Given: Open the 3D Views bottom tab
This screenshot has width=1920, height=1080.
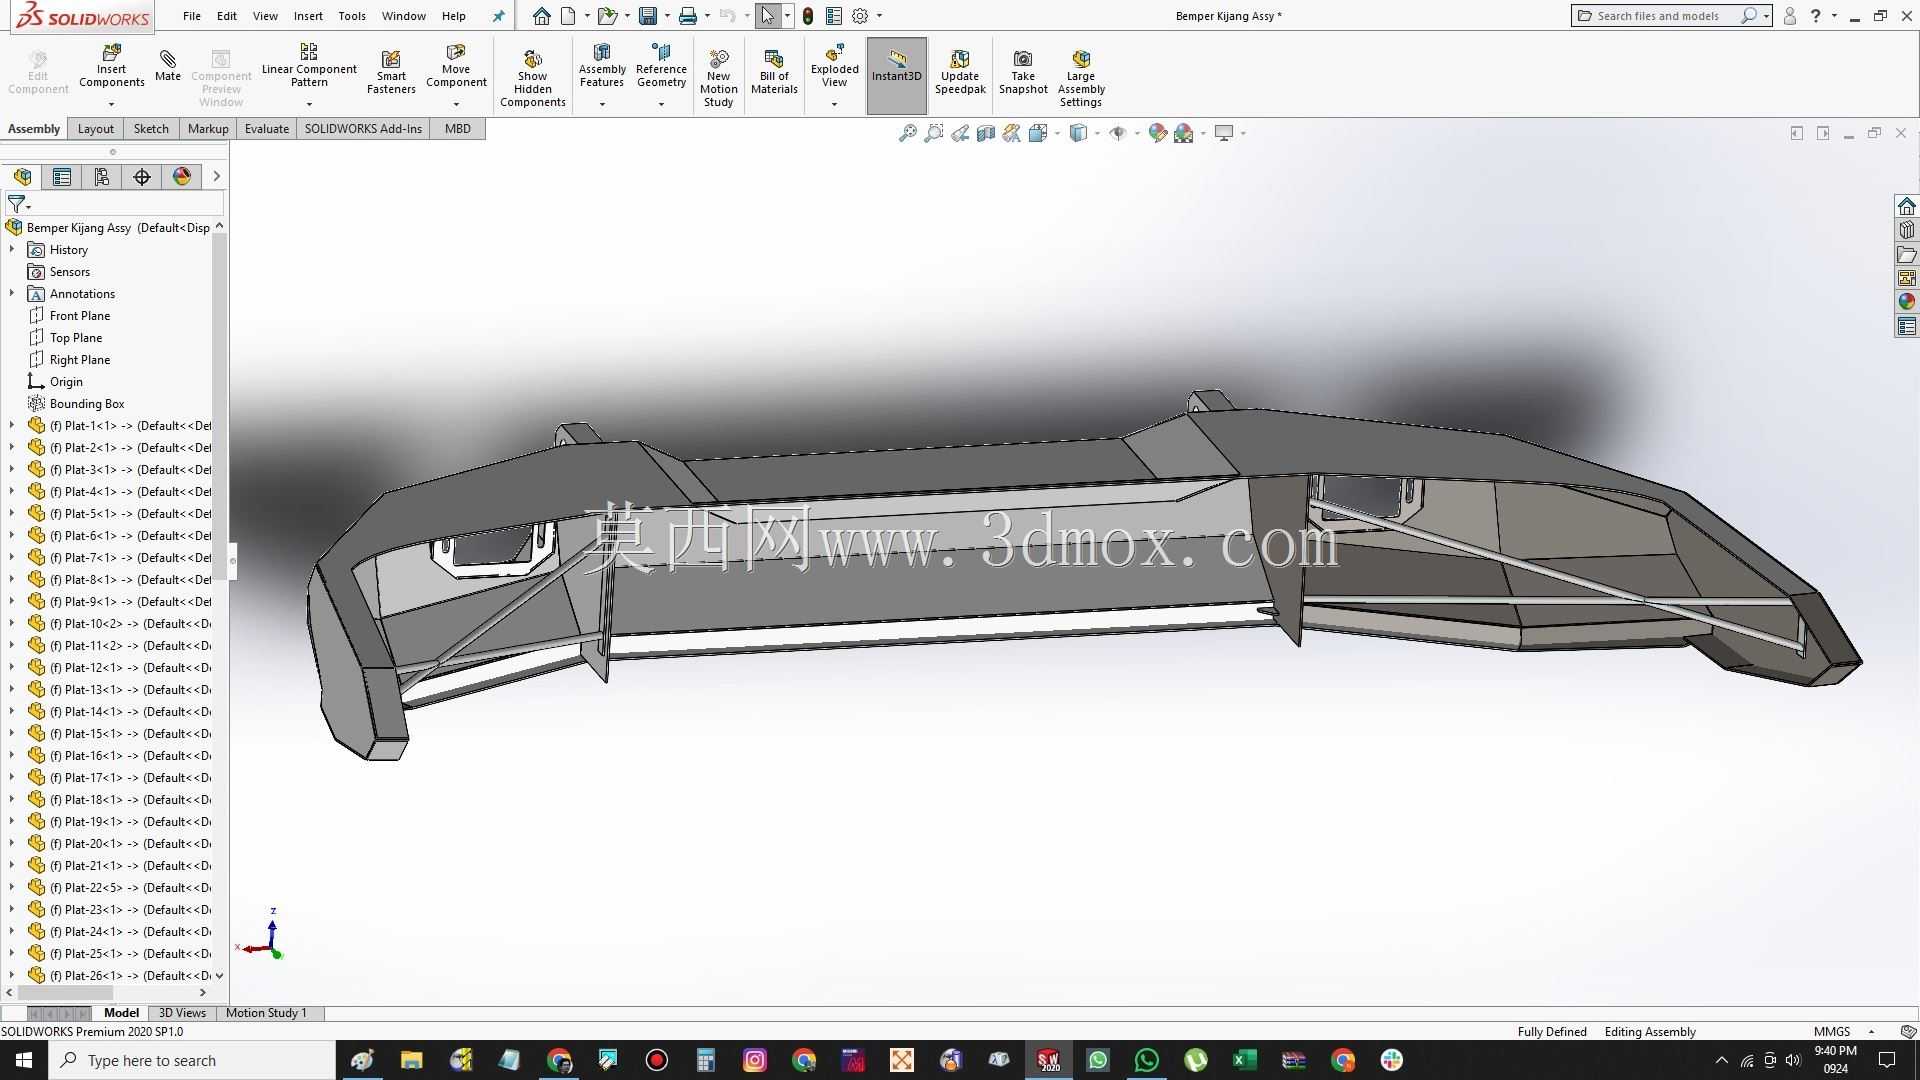Looking at the screenshot, I should (182, 1013).
